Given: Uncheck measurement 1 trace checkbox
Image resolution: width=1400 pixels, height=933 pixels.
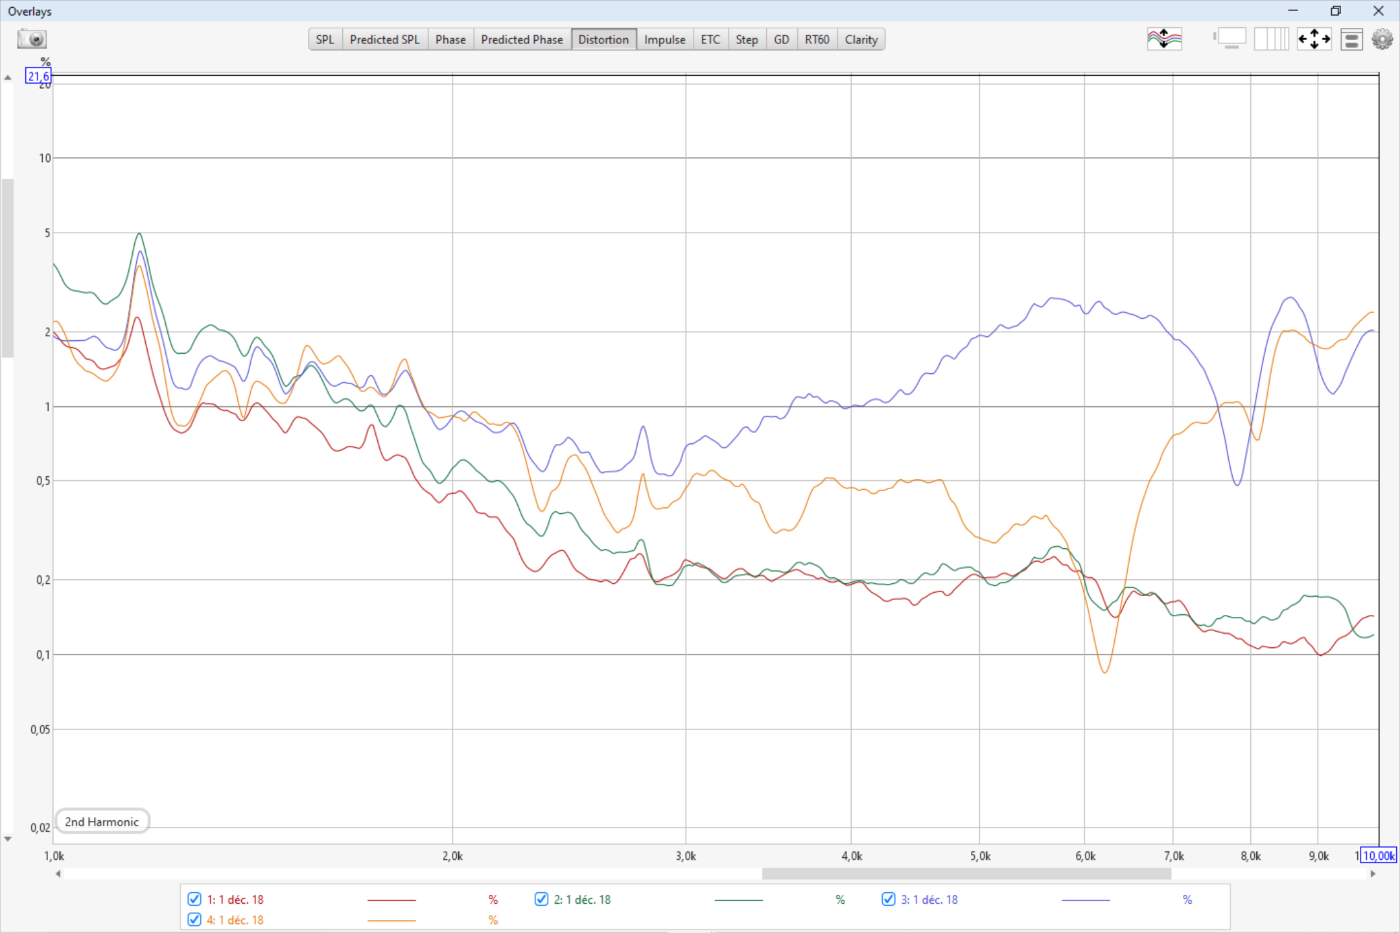Looking at the screenshot, I should coord(195,899).
